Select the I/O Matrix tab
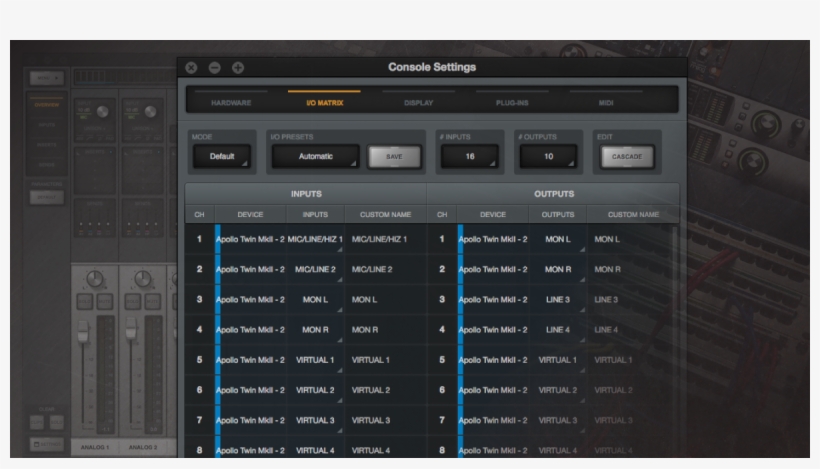 click(324, 102)
